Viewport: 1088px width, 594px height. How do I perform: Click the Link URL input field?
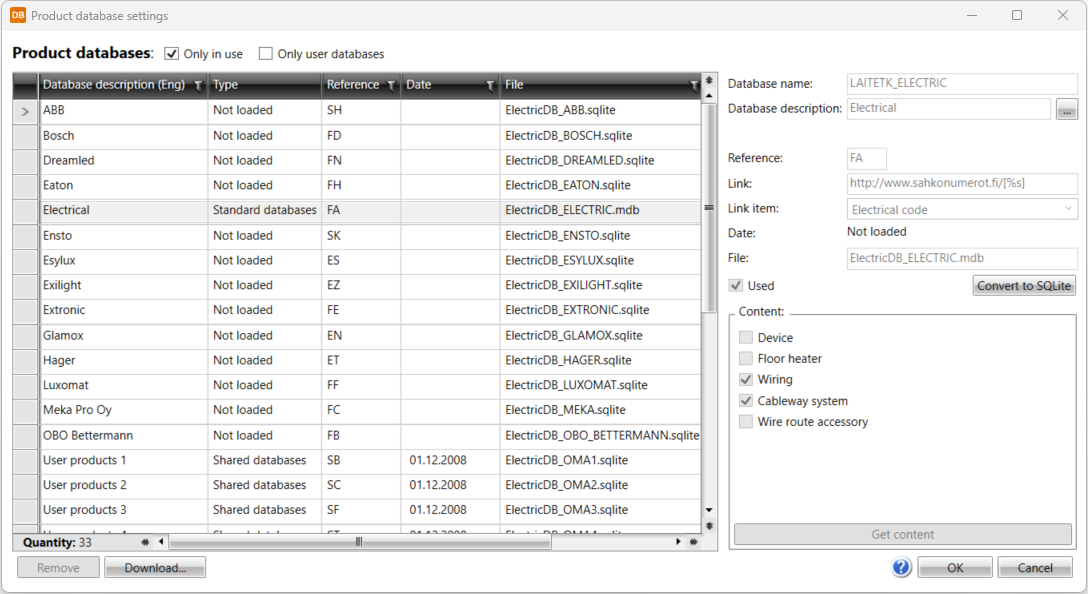click(x=961, y=183)
